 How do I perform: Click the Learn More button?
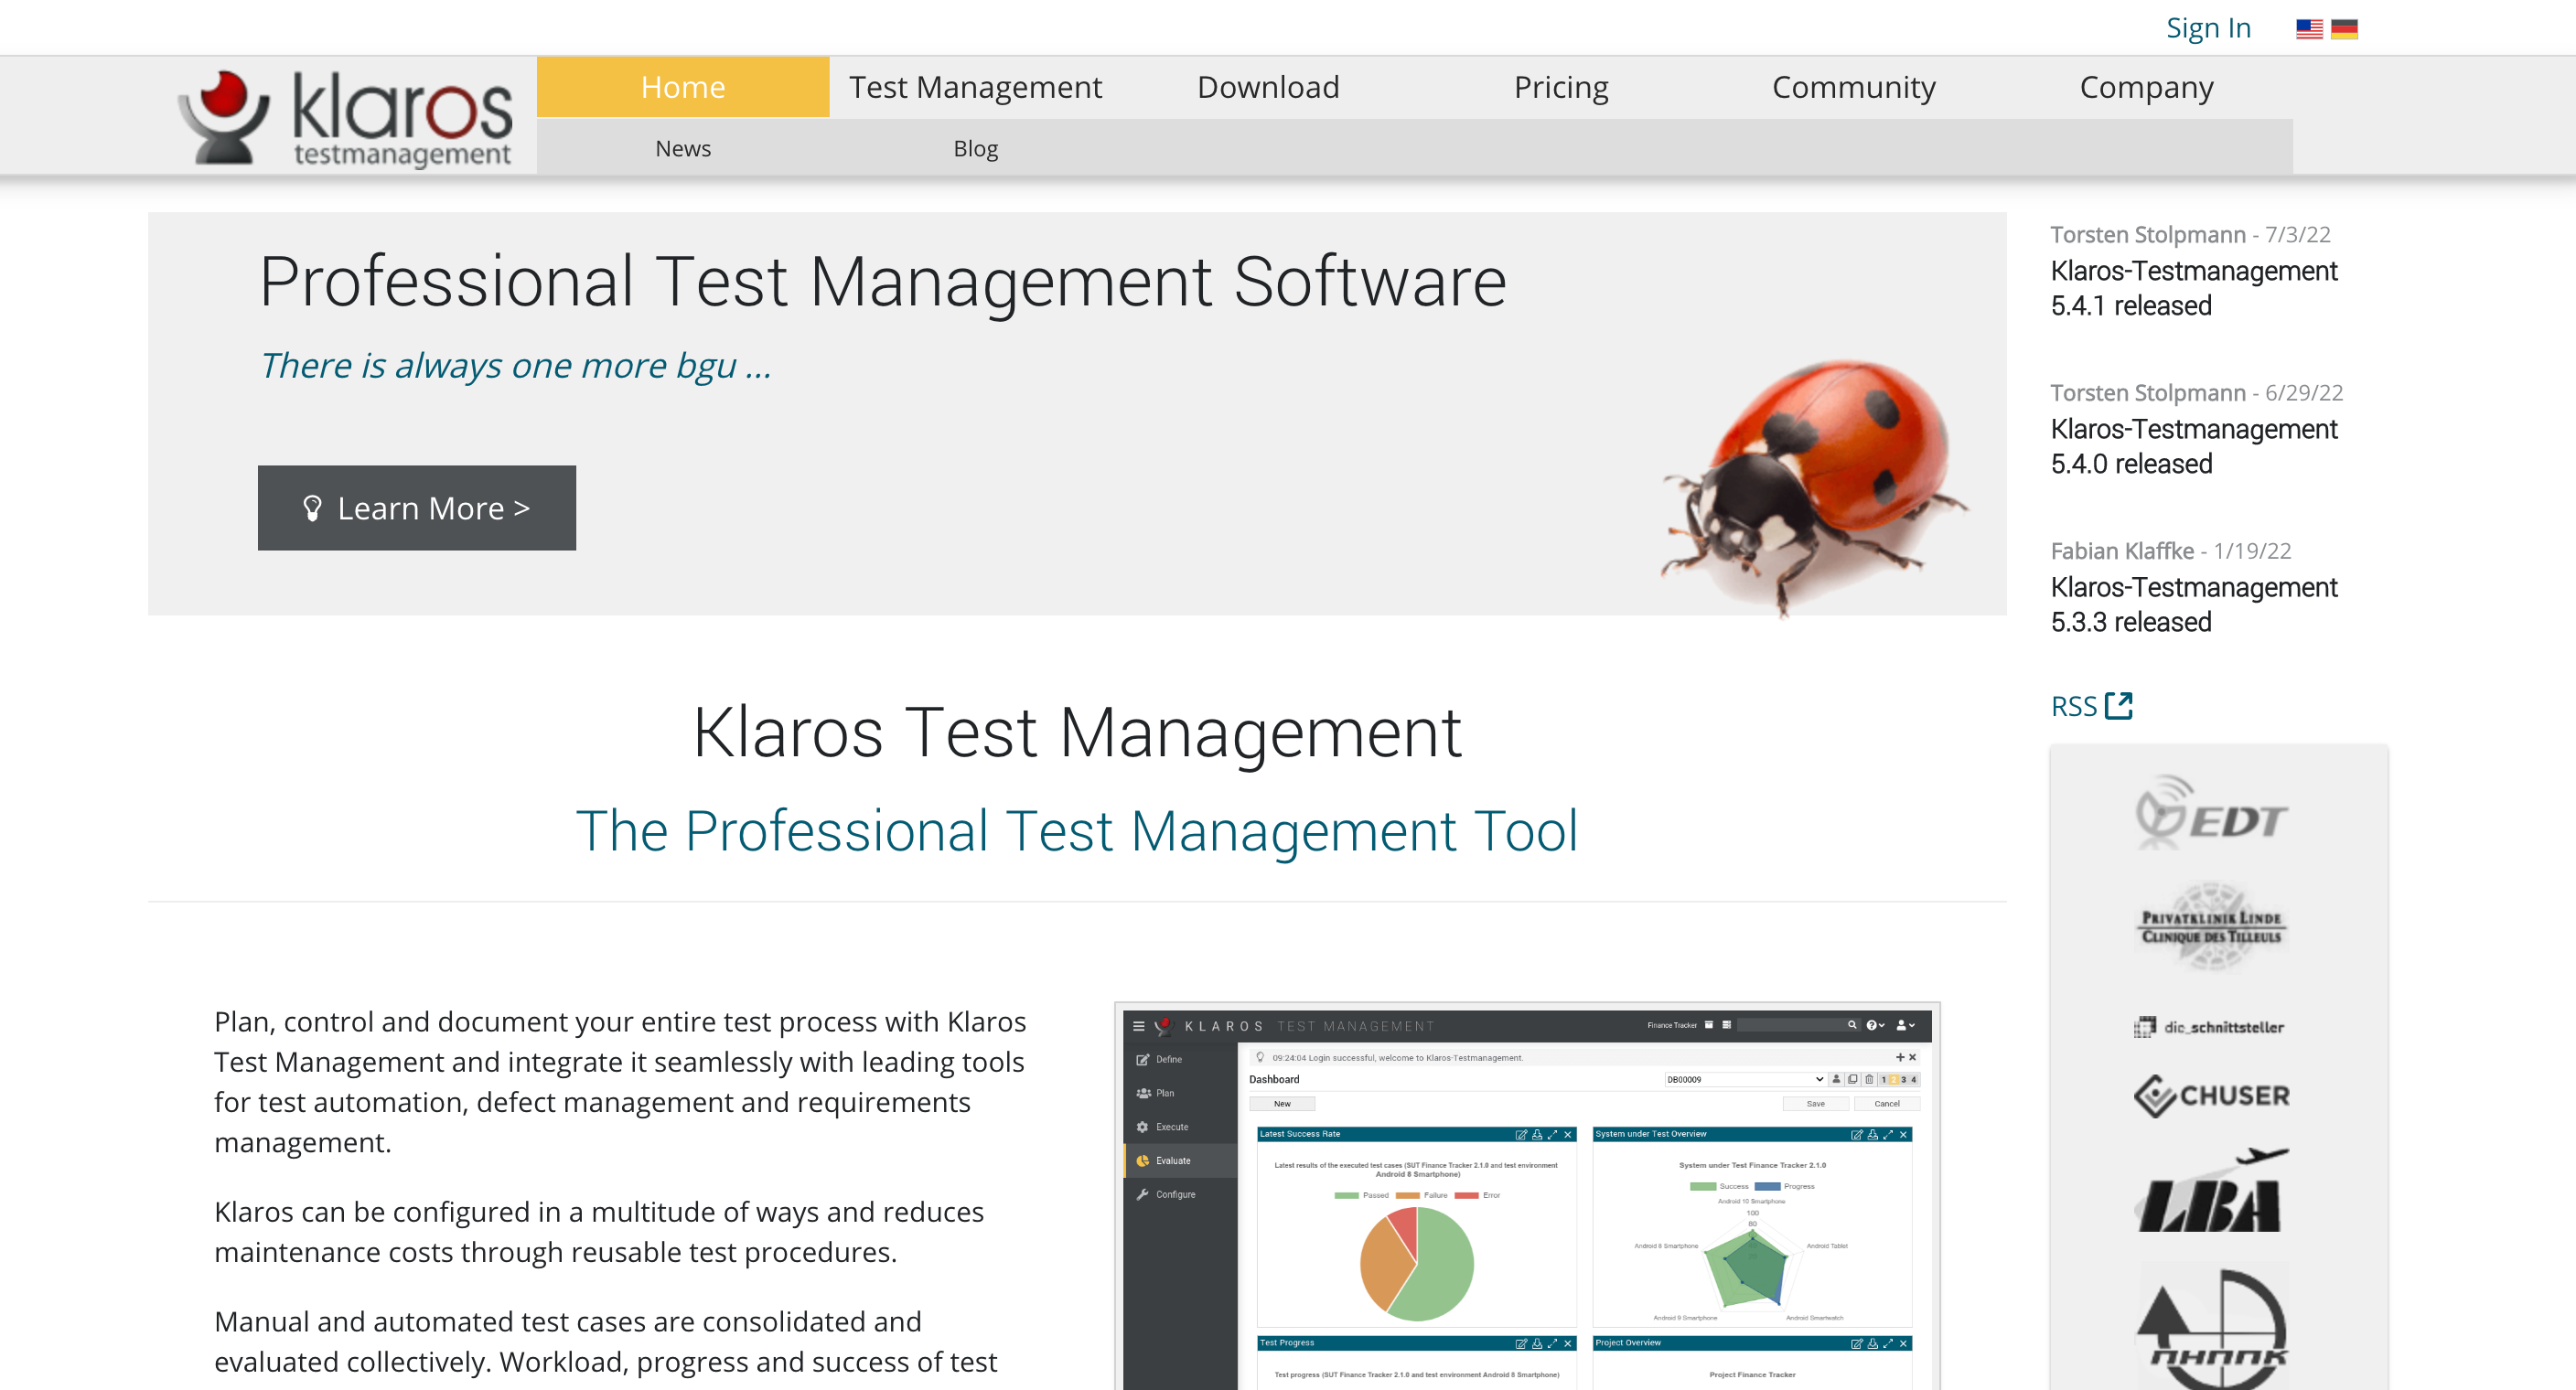tap(417, 508)
